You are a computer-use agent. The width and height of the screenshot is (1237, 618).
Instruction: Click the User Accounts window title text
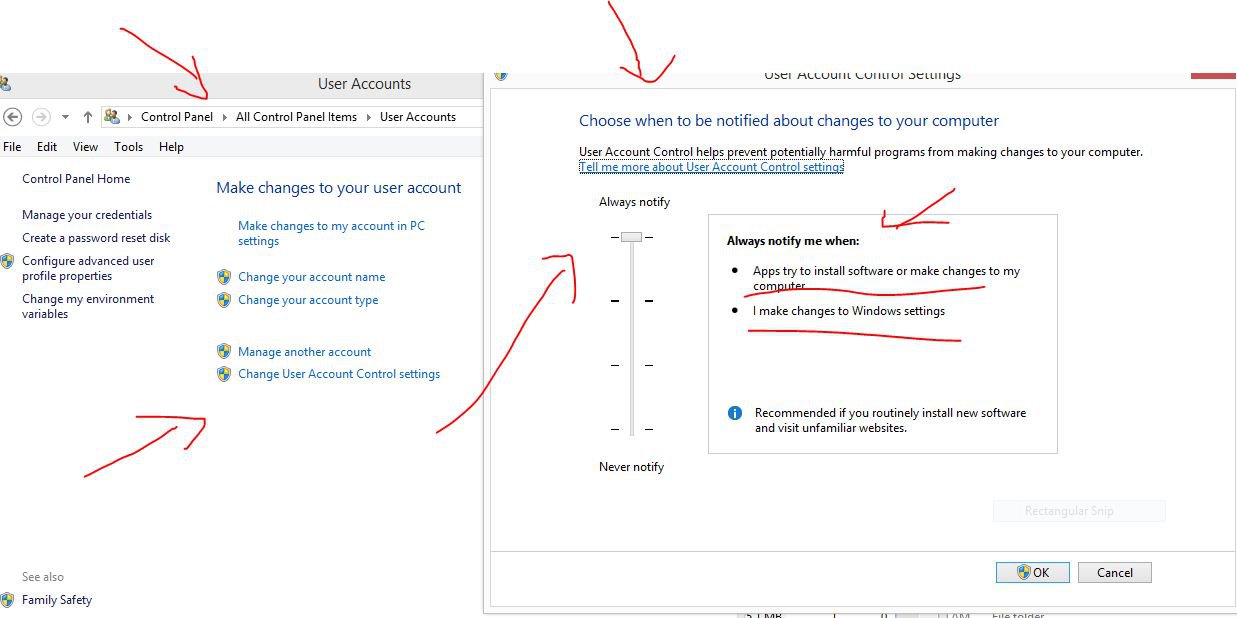pyautogui.click(x=364, y=84)
